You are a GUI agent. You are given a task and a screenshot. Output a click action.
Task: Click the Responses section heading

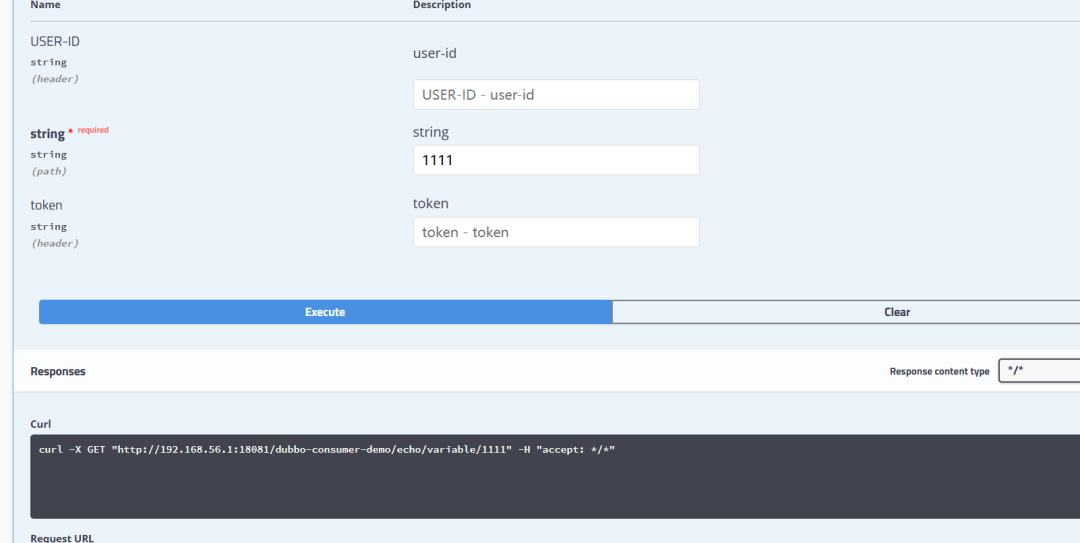58,371
